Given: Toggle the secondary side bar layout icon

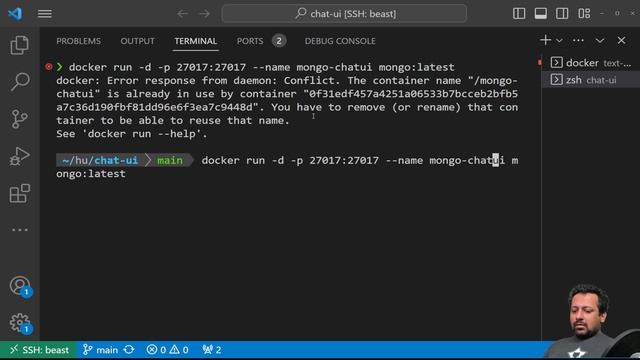Looking at the screenshot, I should click(x=562, y=13).
